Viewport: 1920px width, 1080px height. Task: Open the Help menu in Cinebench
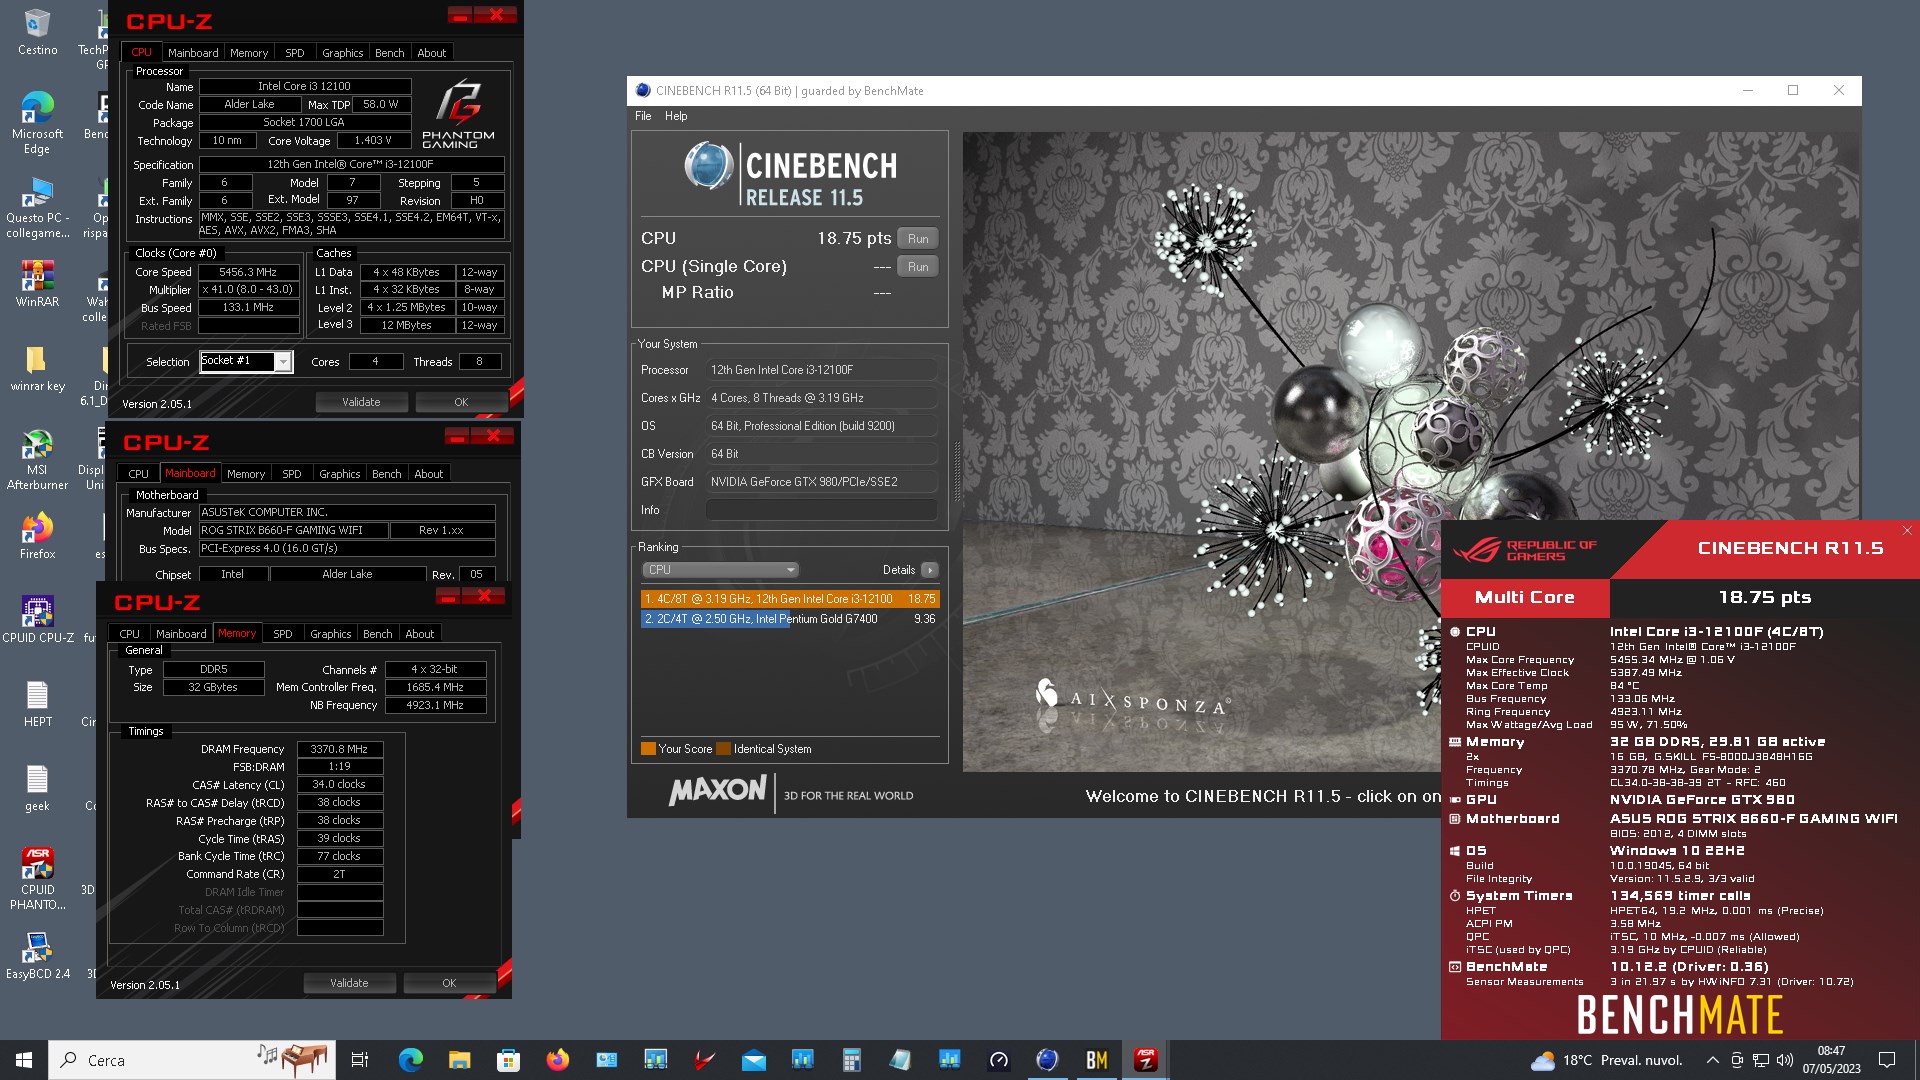pyautogui.click(x=676, y=116)
